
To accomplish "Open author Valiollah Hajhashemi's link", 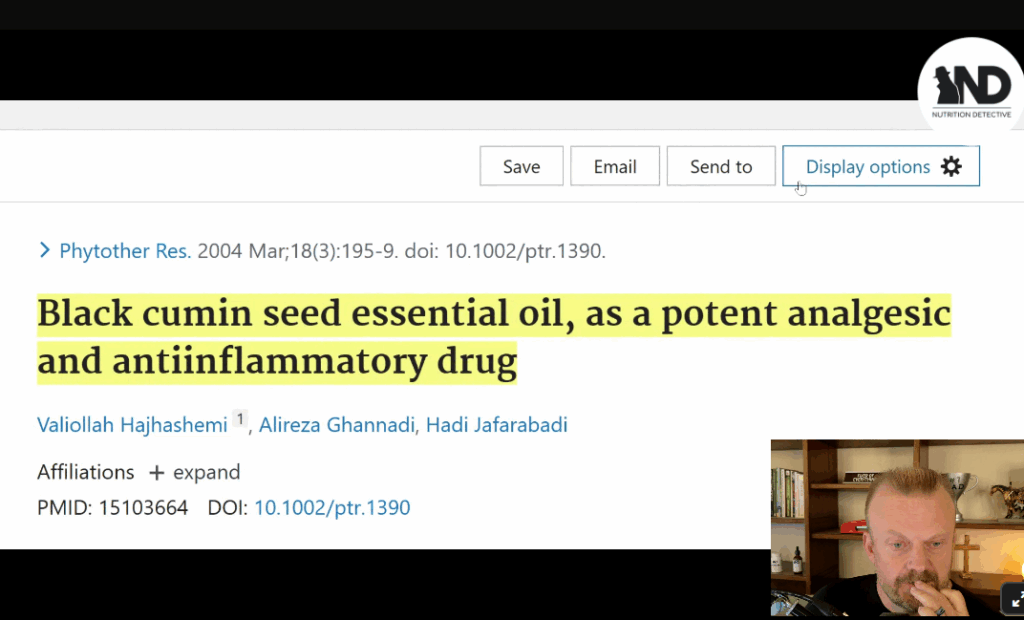I will [x=132, y=425].
